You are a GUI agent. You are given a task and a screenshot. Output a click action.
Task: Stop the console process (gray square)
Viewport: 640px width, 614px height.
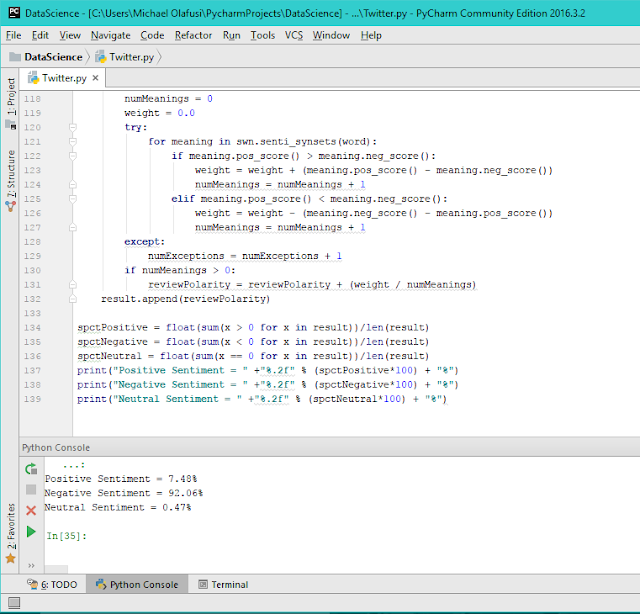pyautogui.click(x=31, y=489)
